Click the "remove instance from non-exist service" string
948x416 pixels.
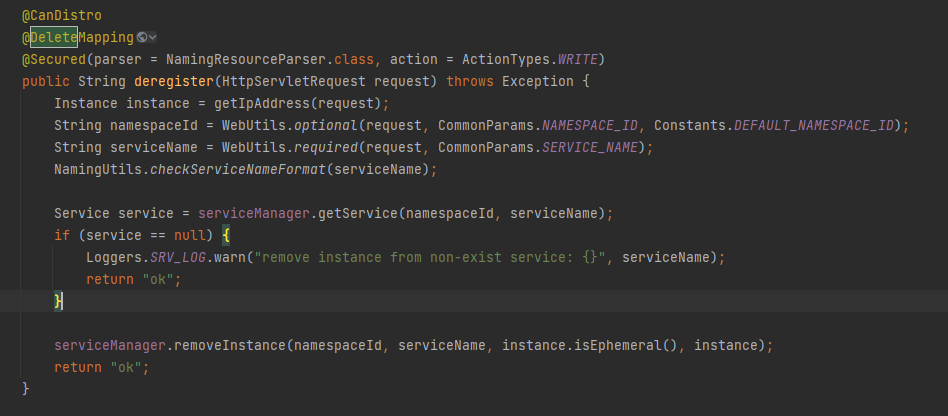pyautogui.click(x=430, y=257)
